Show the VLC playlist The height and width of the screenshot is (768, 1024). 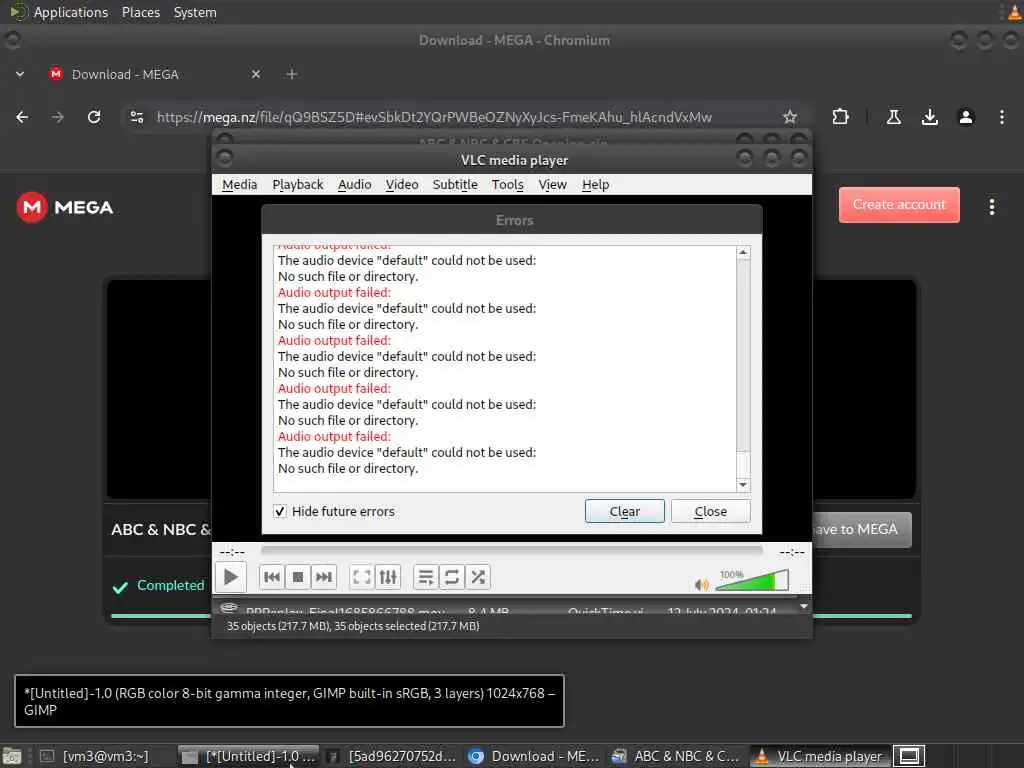pos(426,577)
